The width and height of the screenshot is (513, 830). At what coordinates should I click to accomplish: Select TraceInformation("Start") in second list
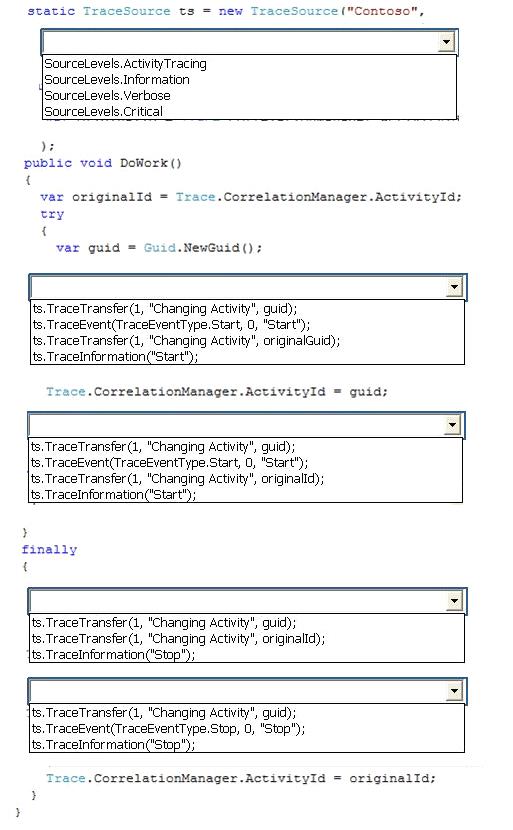point(115,357)
